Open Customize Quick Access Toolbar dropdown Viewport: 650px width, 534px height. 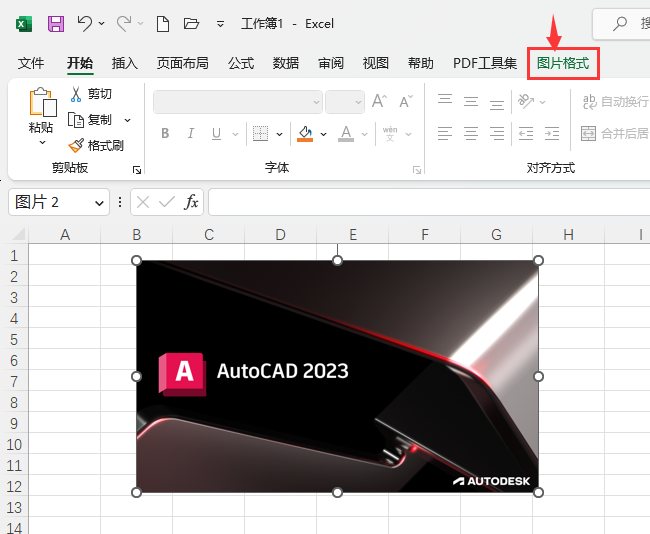click(221, 24)
